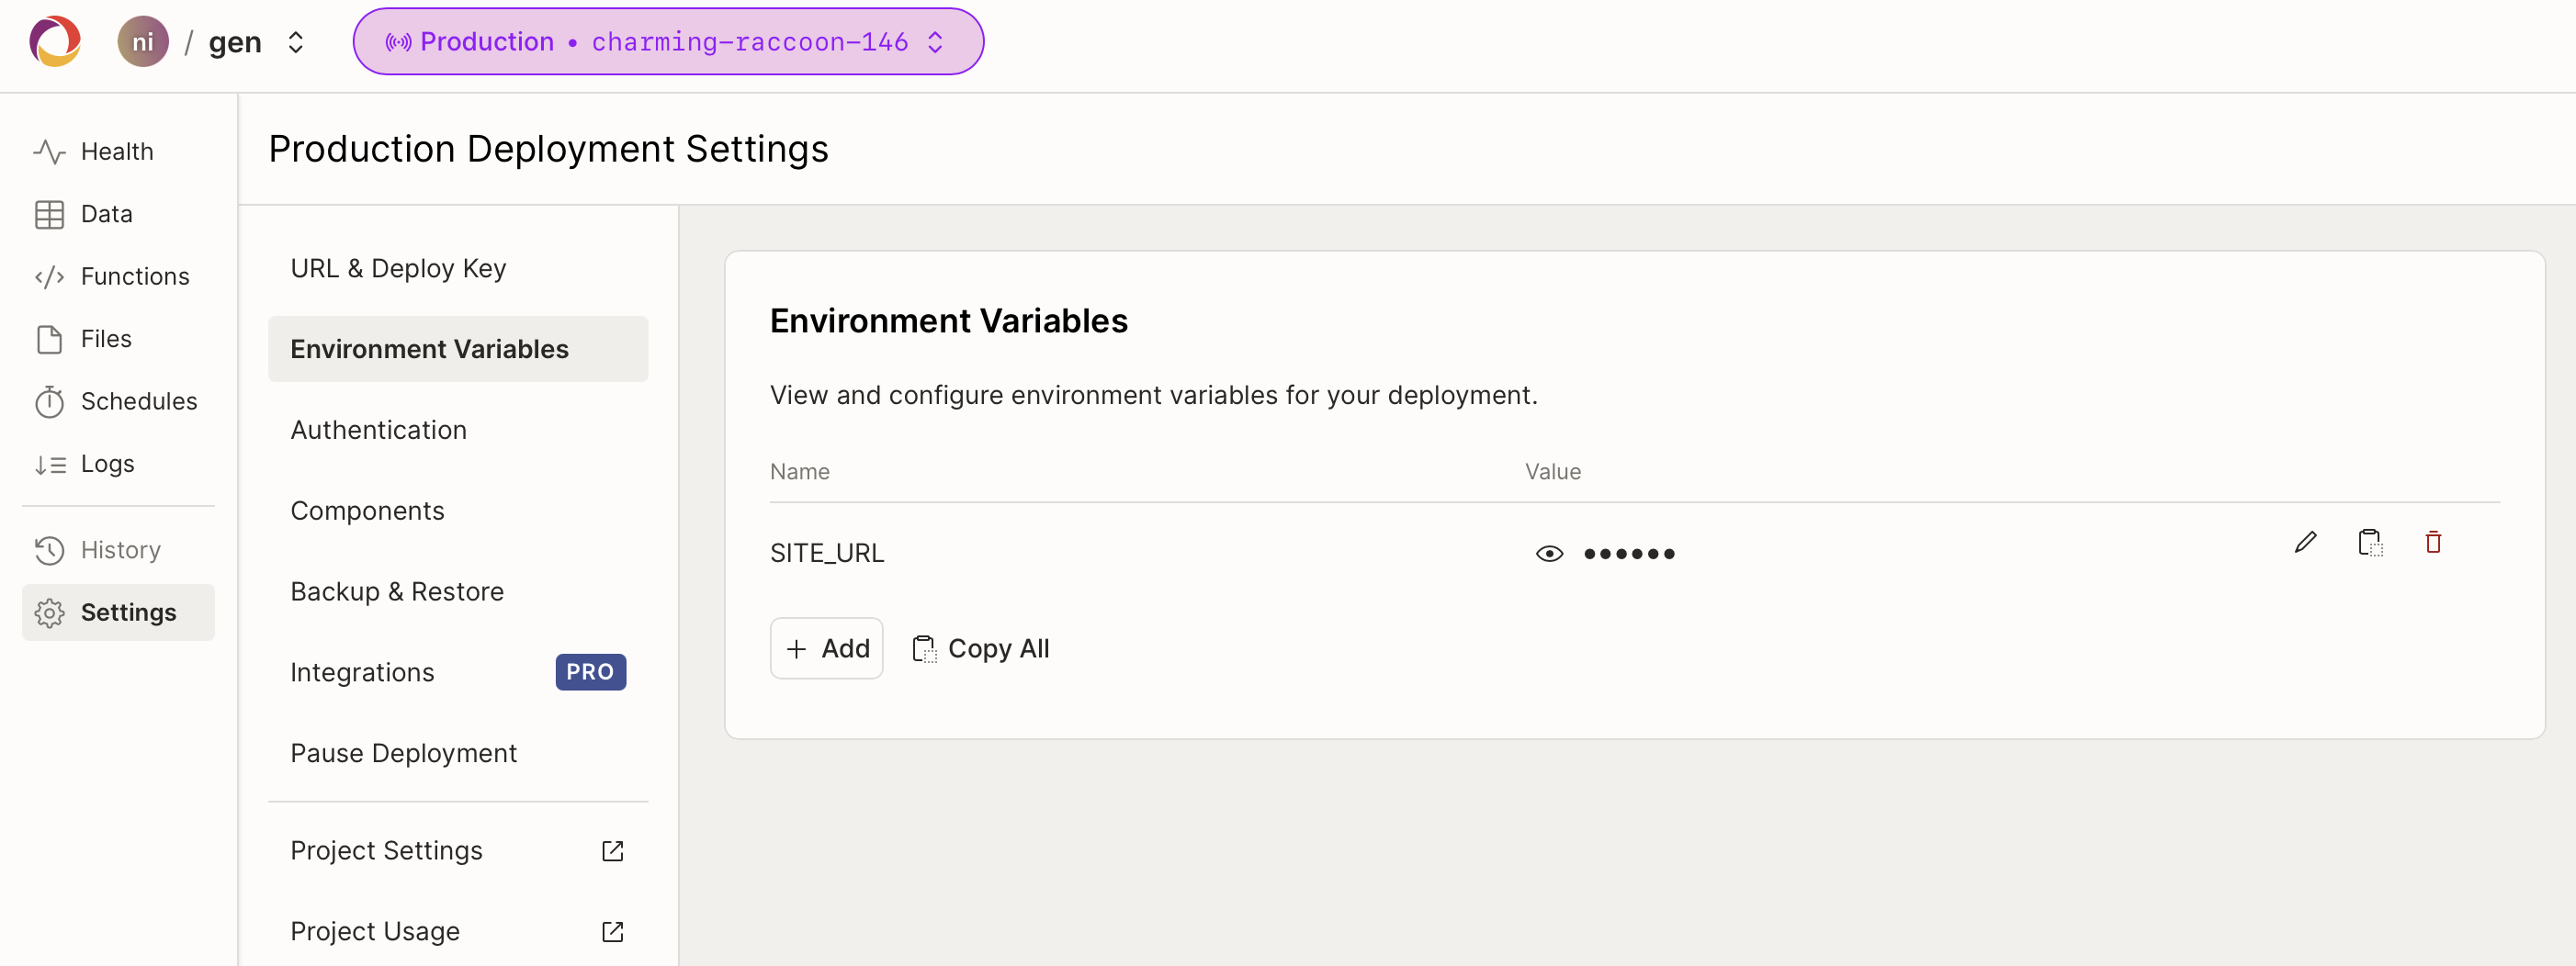This screenshot has width=2576, height=966.
Task: Select the URL & Deploy Key tab
Action: (x=398, y=268)
